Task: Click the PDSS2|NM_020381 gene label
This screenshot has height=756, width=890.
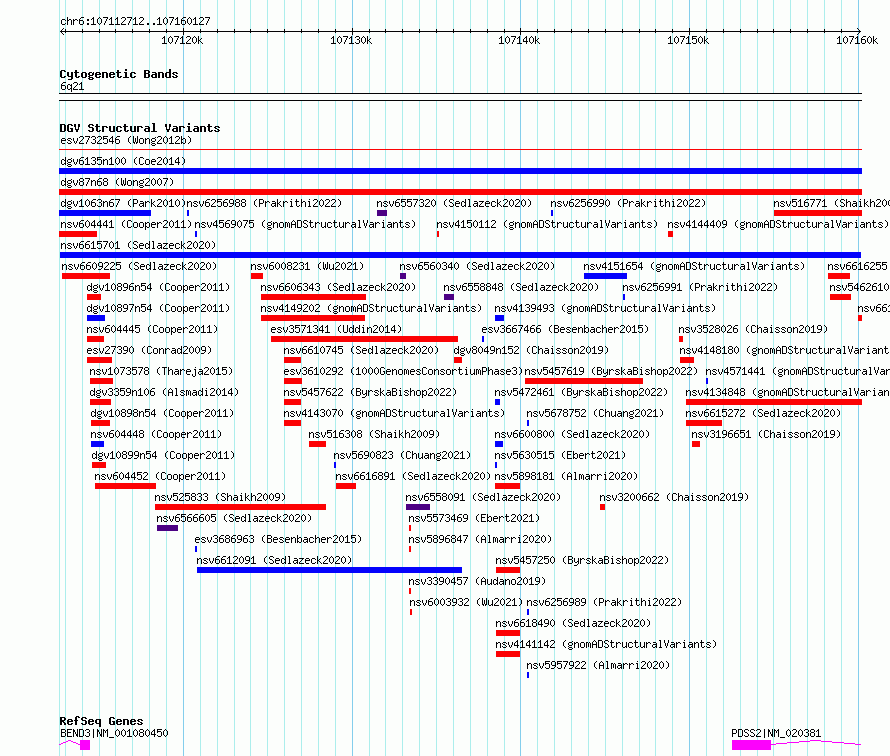Action: tap(776, 733)
